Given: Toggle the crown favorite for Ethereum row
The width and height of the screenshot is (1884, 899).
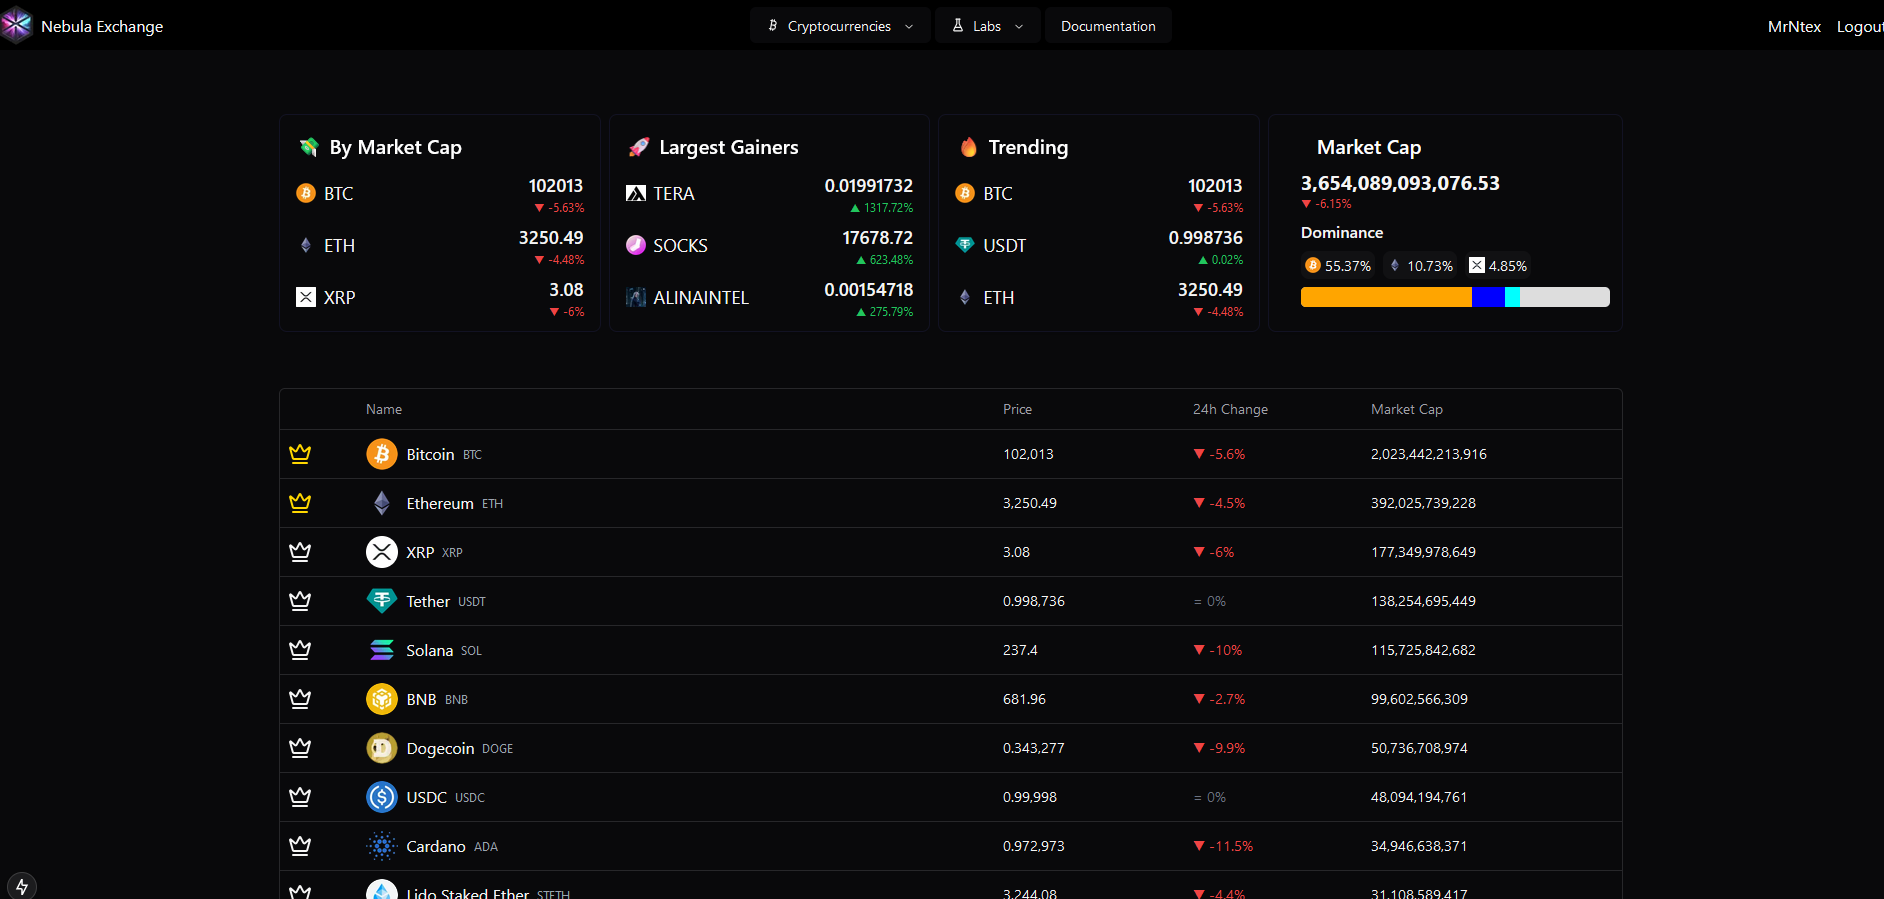Looking at the screenshot, I should 300,503.
